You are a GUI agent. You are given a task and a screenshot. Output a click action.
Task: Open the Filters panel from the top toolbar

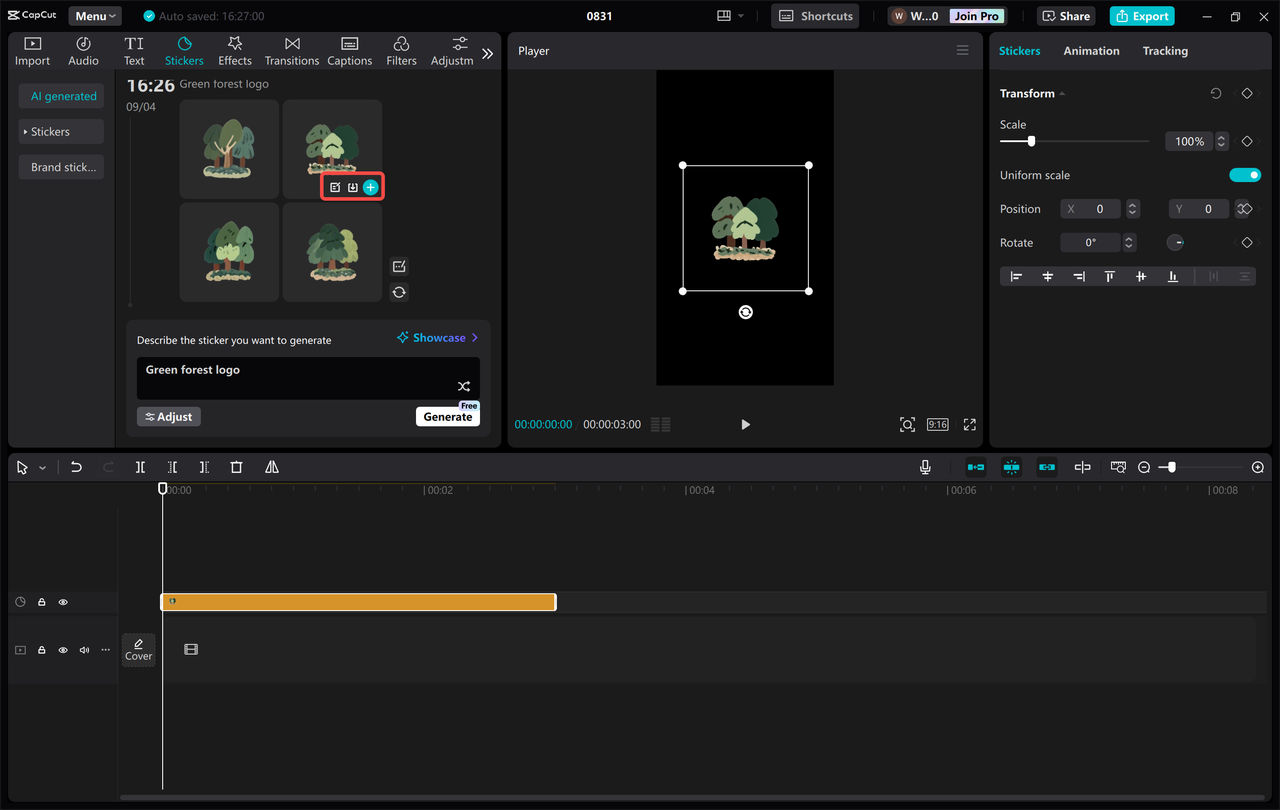point(401,50)
